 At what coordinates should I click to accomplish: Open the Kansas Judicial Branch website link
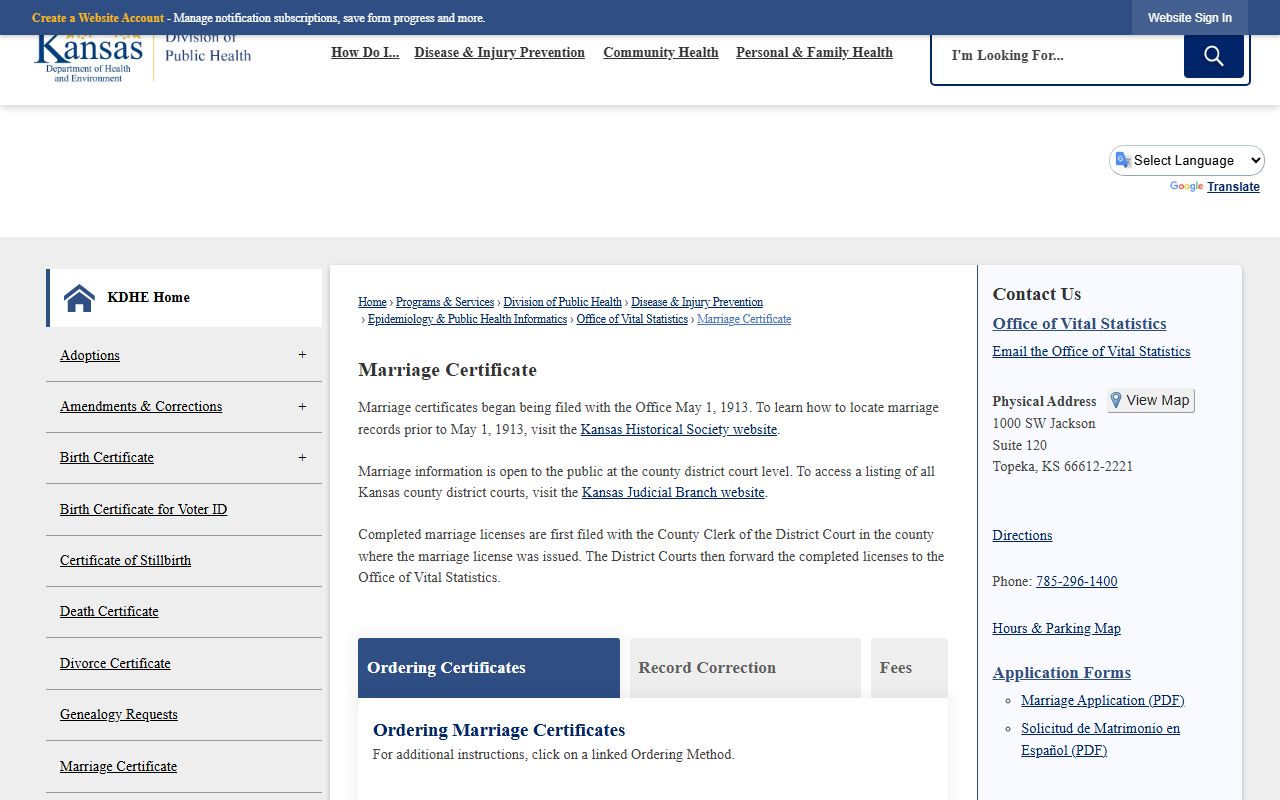(673, 493)
